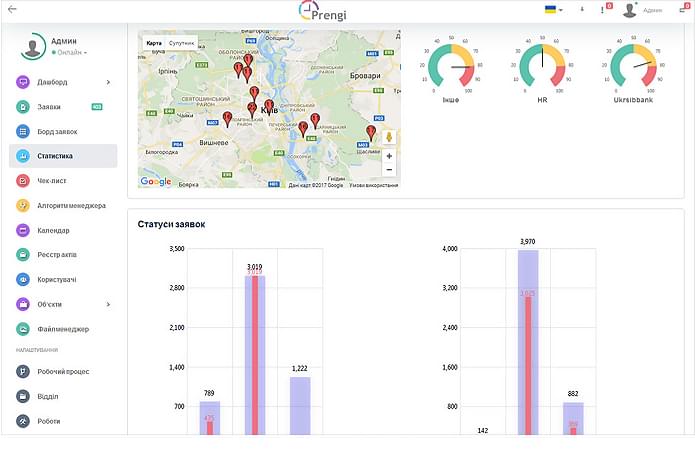Expand the Дашборд submenu chevron
This screenshot has width=695, height=460.
point(108,82)
